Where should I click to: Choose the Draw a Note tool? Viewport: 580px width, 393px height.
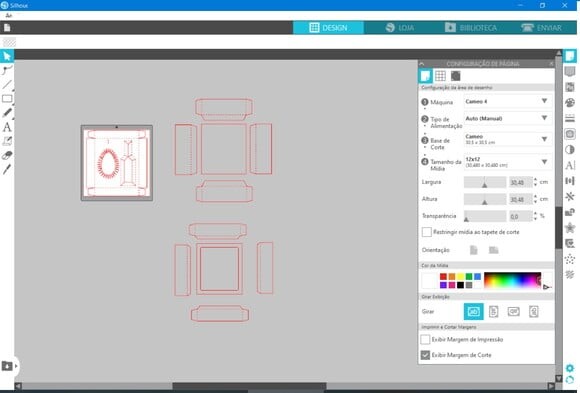7,141
